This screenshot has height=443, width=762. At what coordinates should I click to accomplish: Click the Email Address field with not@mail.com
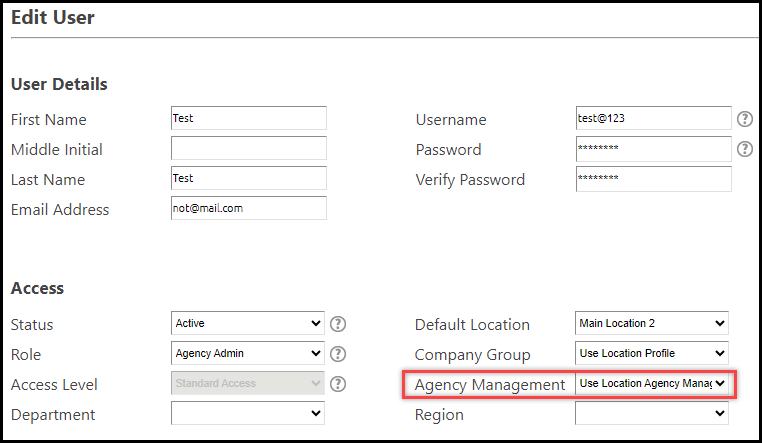click(249, 208)
